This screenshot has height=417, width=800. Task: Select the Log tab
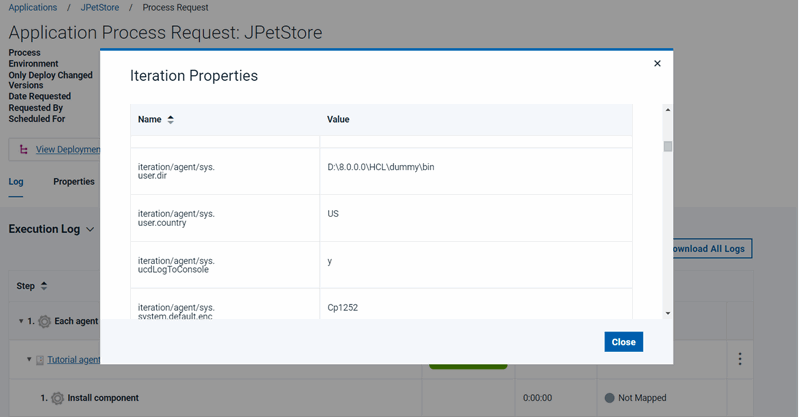pos(16,182)
